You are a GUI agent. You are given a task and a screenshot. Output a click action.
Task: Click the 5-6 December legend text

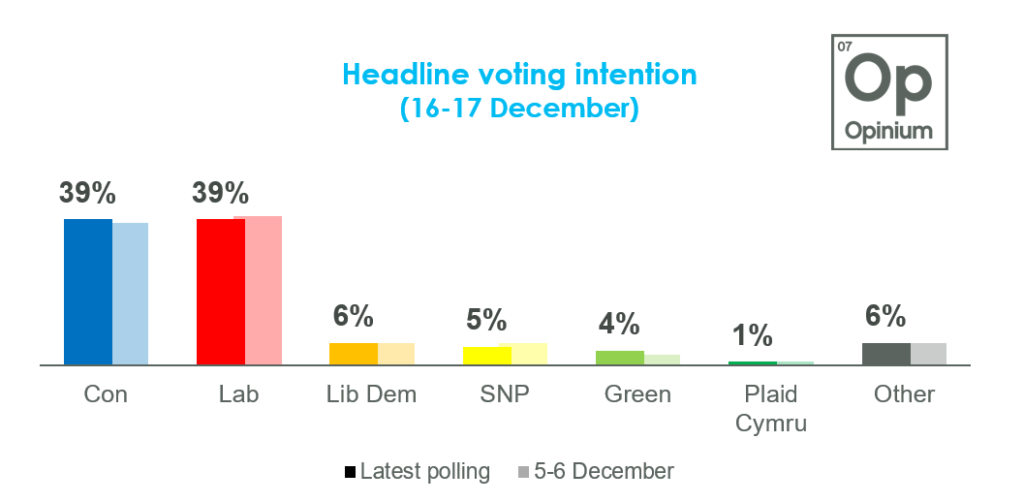point(601,471)
